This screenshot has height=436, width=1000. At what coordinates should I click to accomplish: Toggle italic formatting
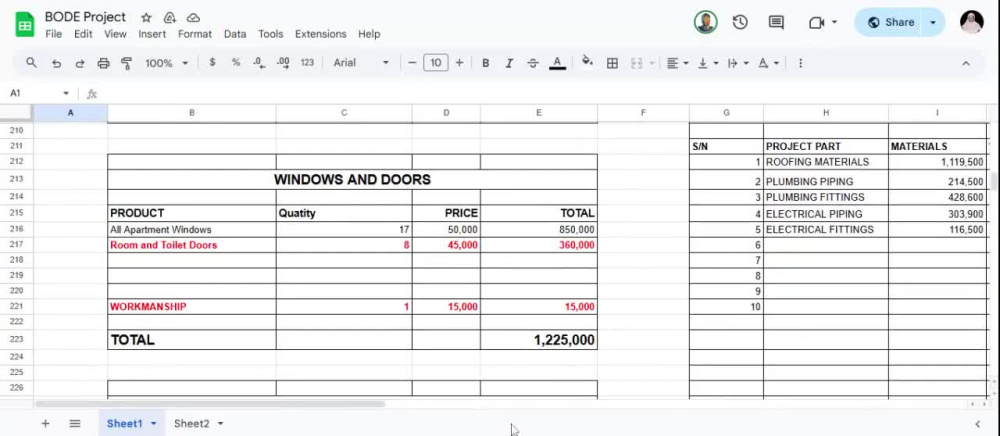point(509,62)
